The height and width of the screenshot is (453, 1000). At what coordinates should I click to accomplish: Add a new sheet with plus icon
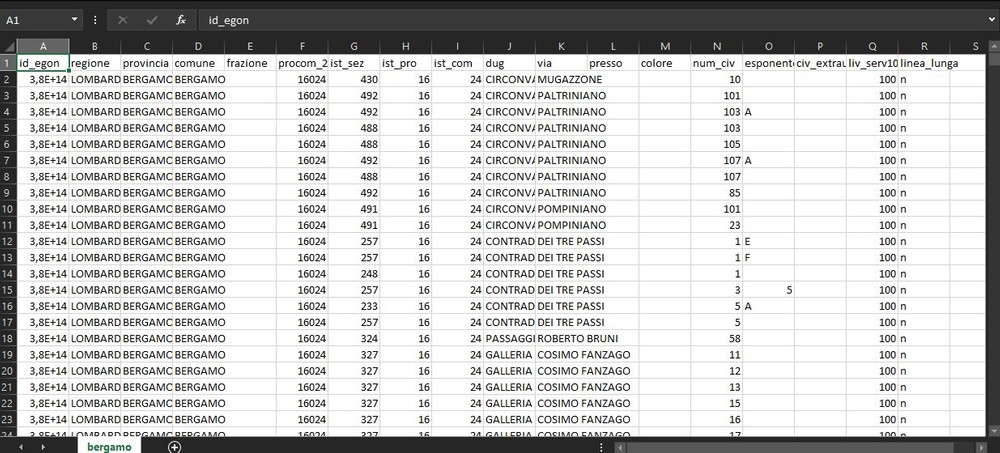click(x=174, y=447)
